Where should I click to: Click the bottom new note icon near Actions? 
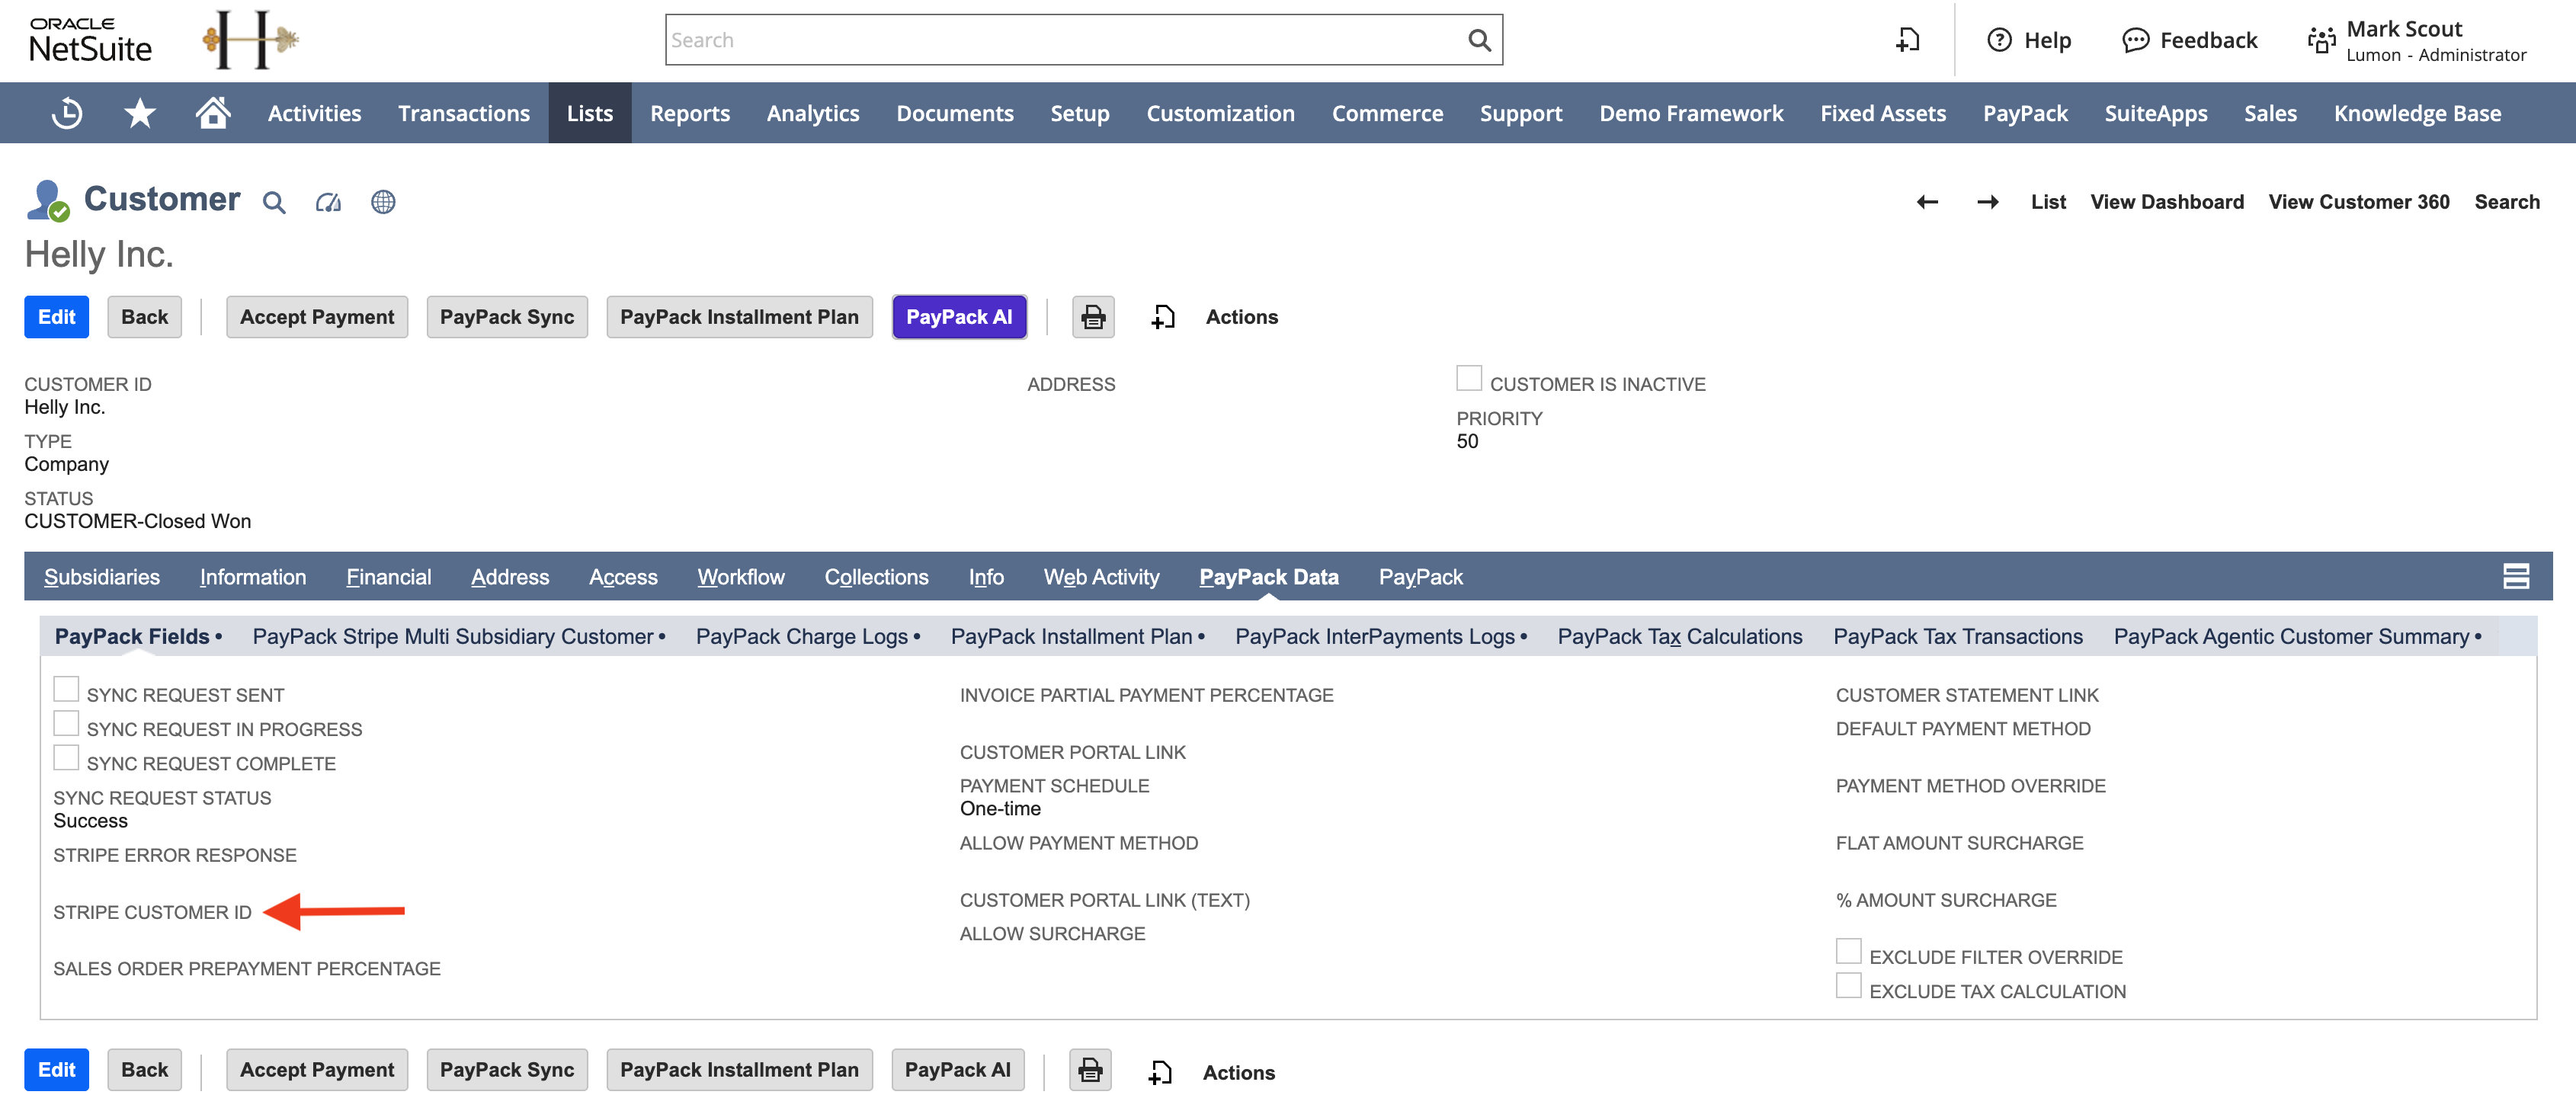coord(1160,1072)
